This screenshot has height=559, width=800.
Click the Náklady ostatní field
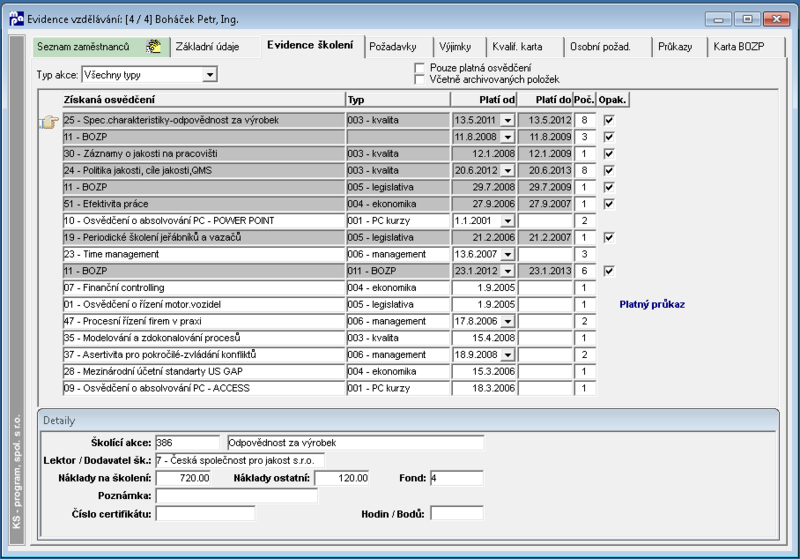[342, 478]
